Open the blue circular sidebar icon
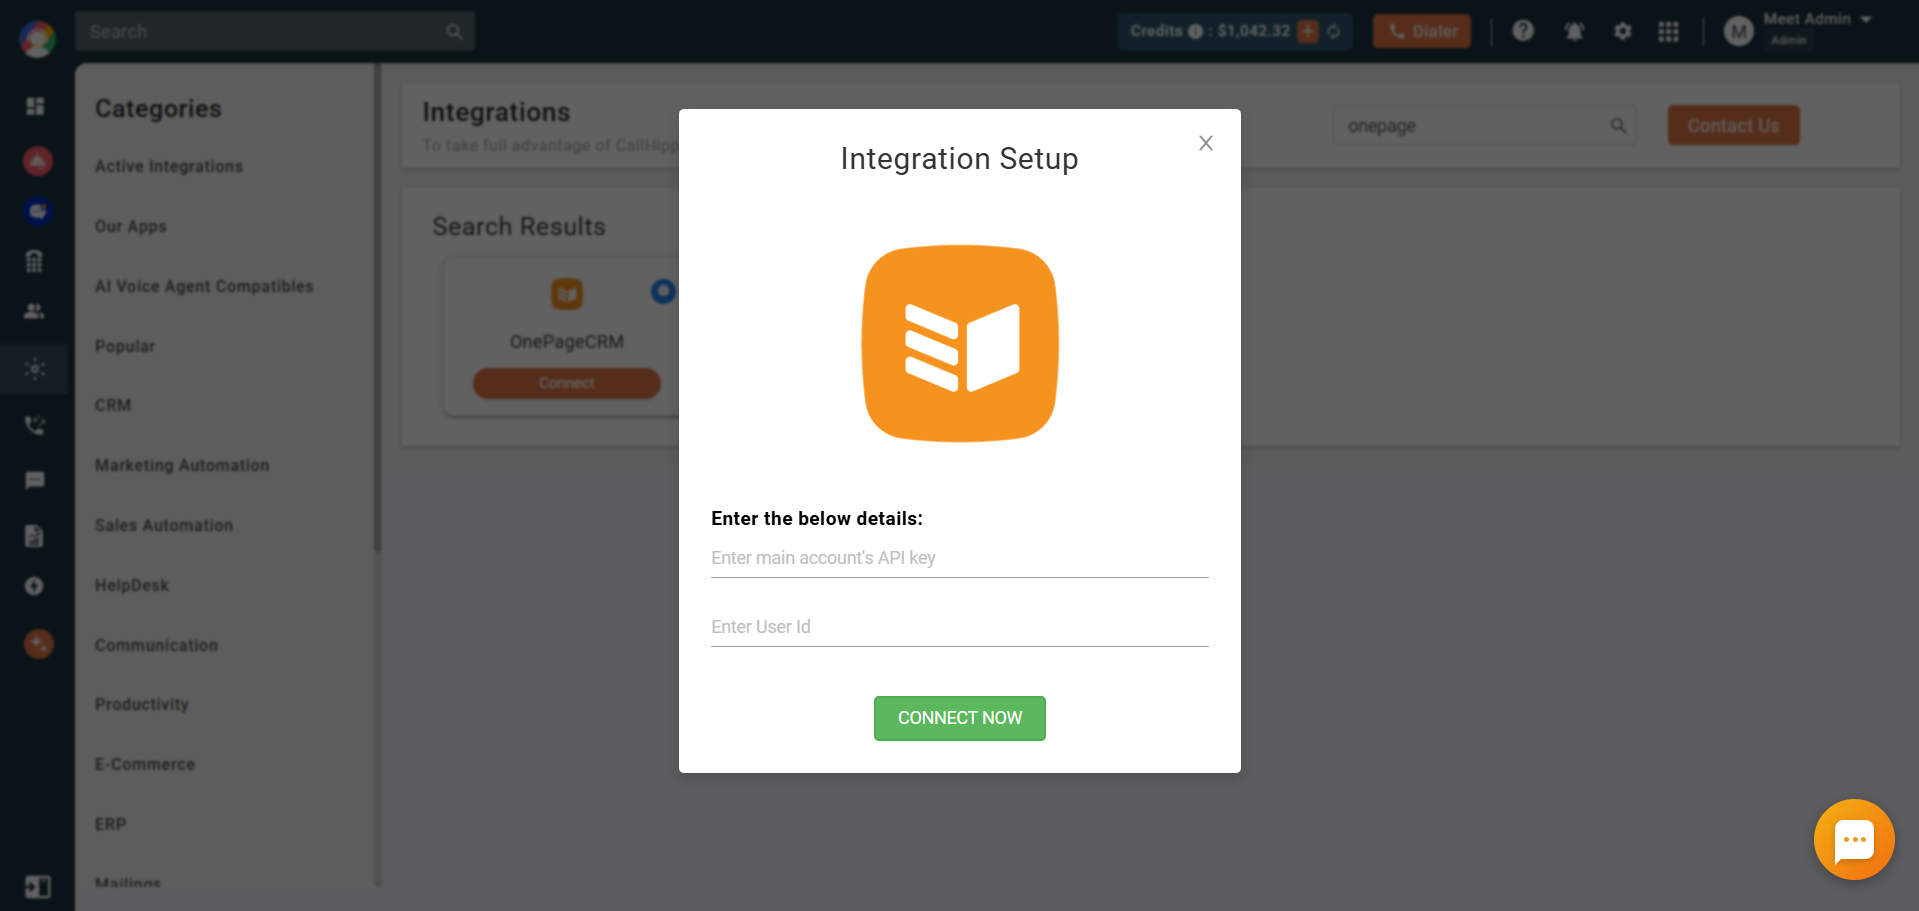Screen dimensions: 1919x911 (37, 211)
